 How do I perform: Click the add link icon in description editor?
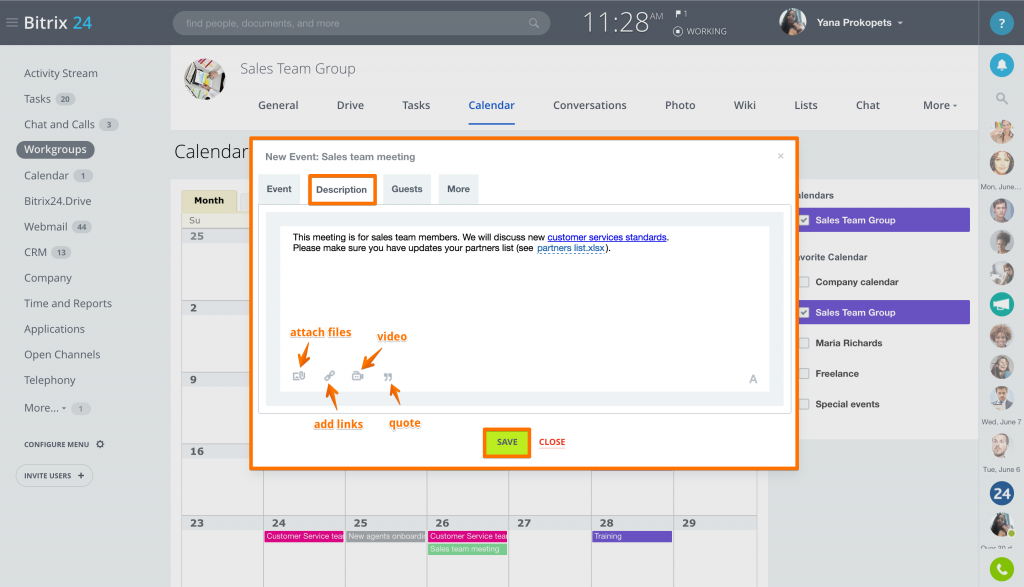[330, 375]
